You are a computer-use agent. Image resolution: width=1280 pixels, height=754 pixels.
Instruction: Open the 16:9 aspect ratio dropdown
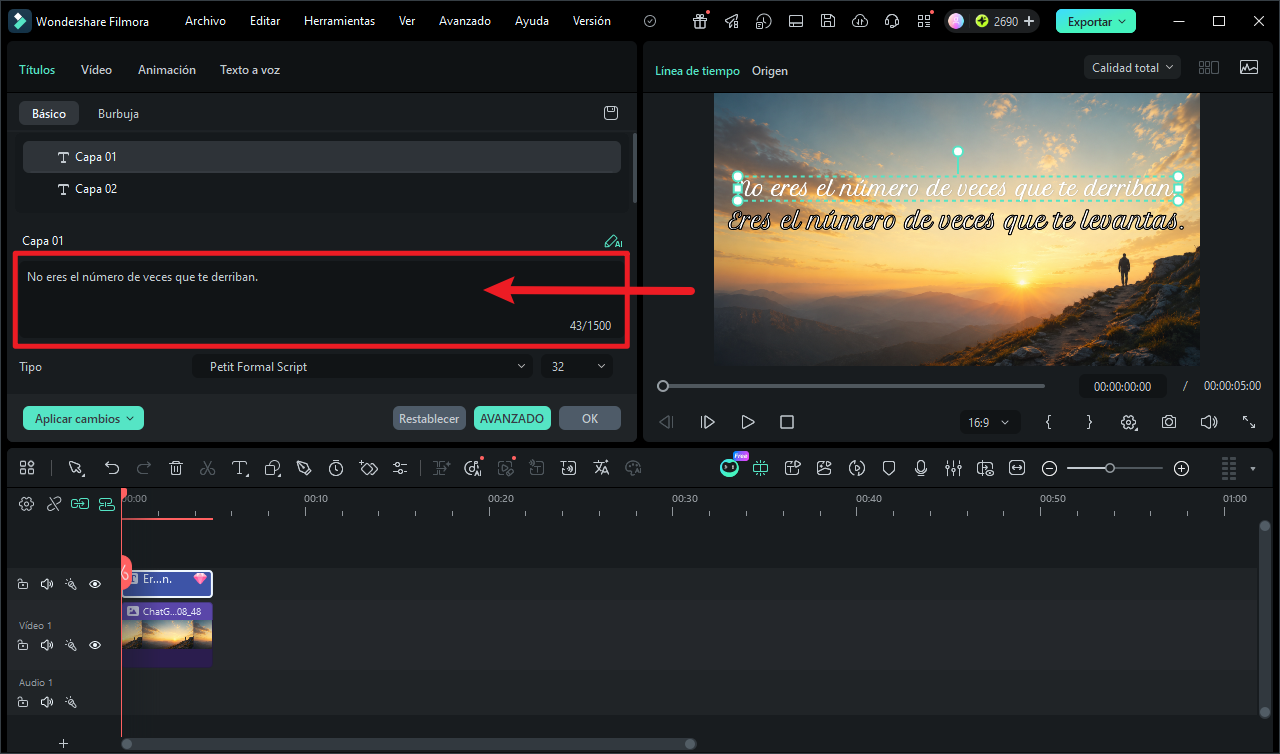[990, 423]
